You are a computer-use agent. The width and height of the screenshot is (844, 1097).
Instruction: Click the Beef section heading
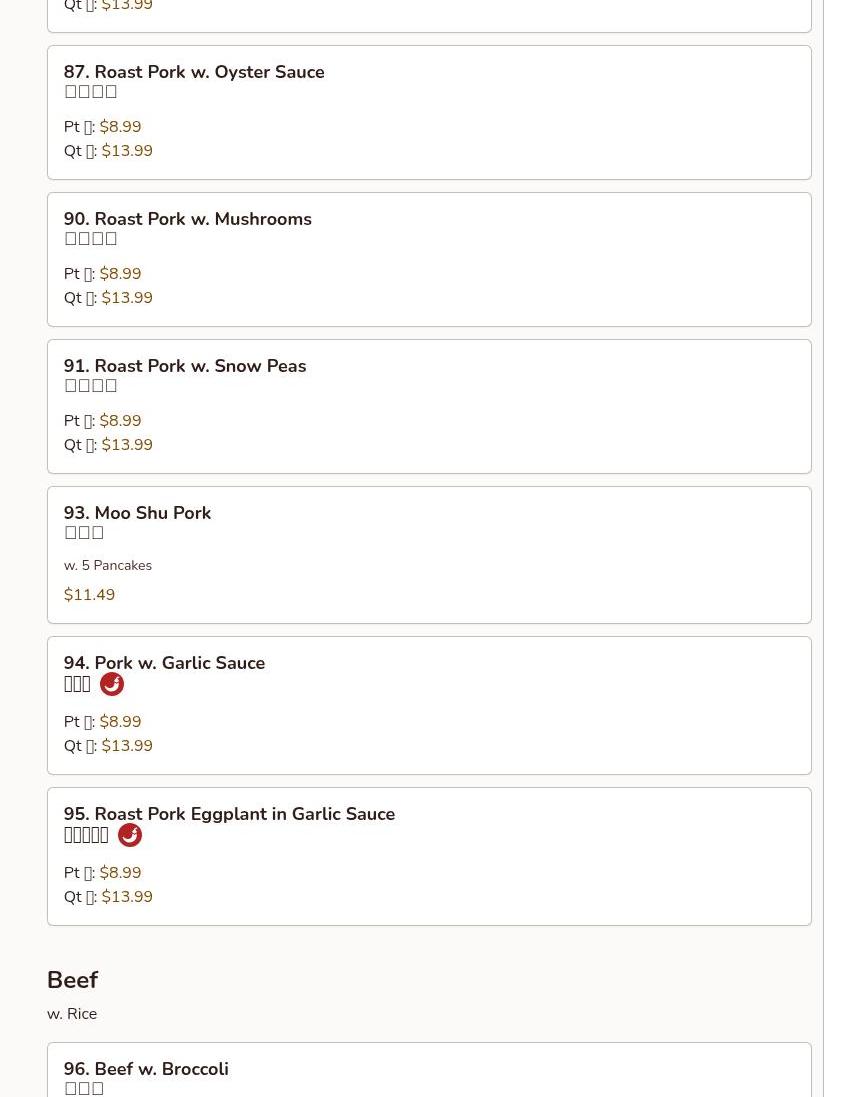(73, 981)
